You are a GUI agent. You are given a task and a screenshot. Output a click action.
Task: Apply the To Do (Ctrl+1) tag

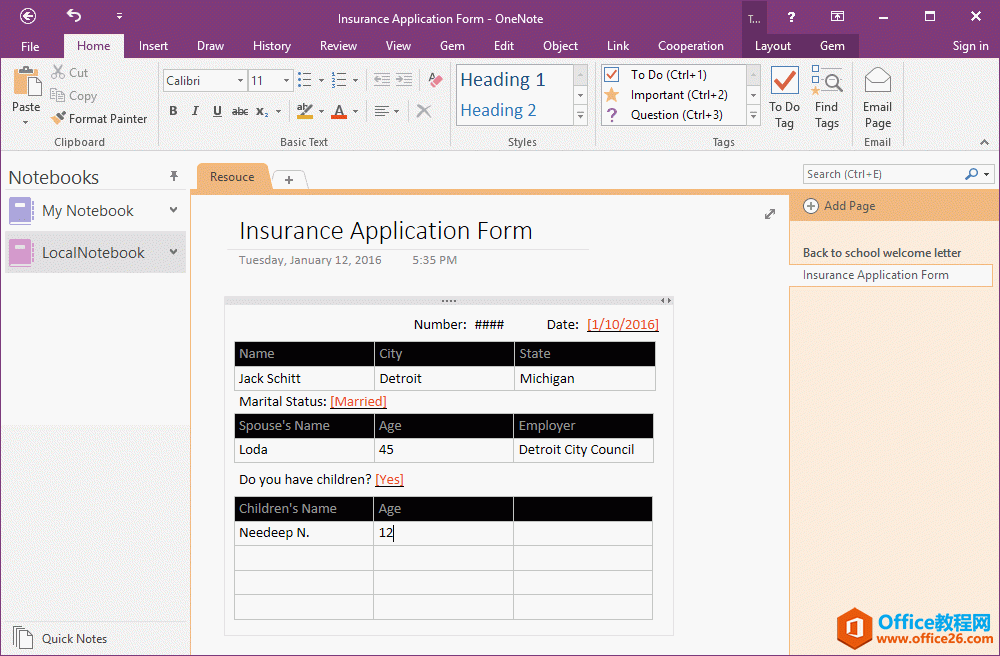pyautogui.click(x=668, y=75)
